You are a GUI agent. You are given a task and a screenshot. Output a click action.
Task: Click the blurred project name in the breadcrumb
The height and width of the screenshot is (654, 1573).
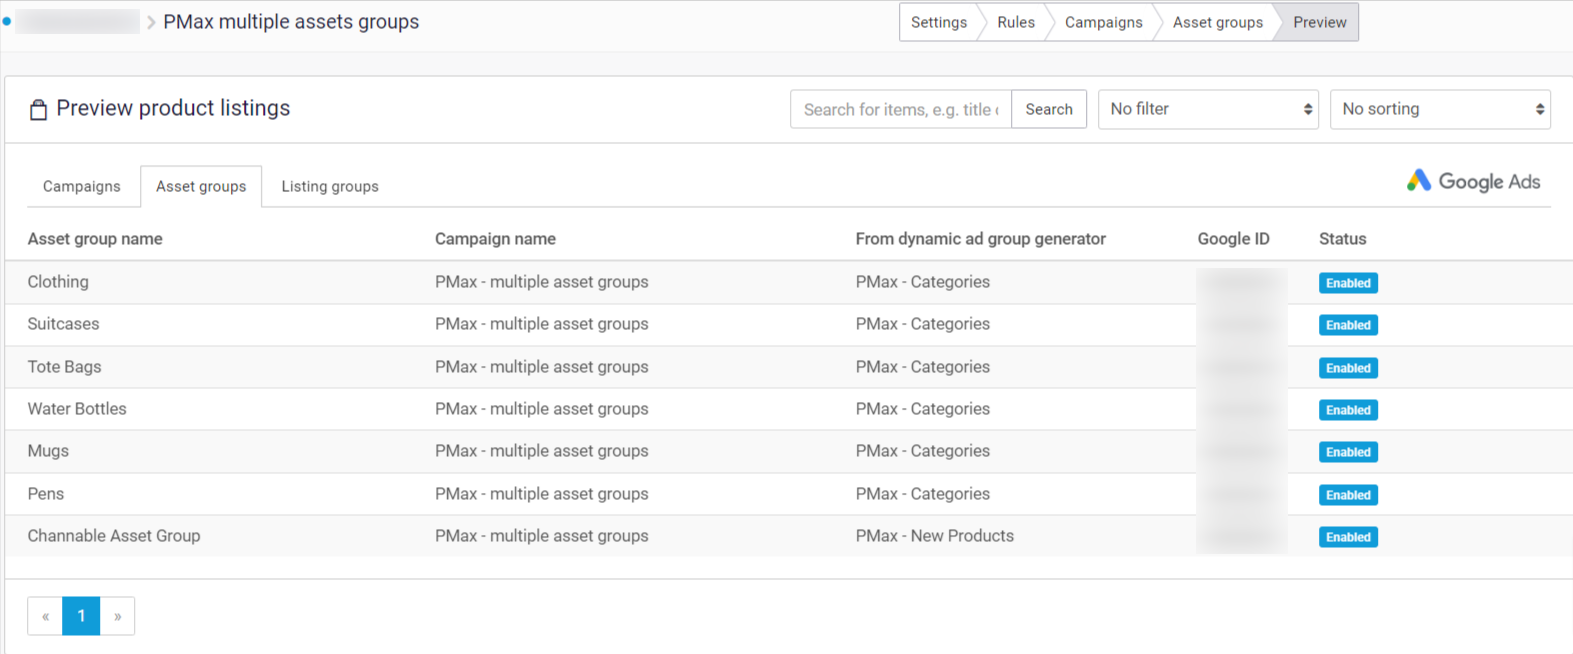tap(77, 21)
